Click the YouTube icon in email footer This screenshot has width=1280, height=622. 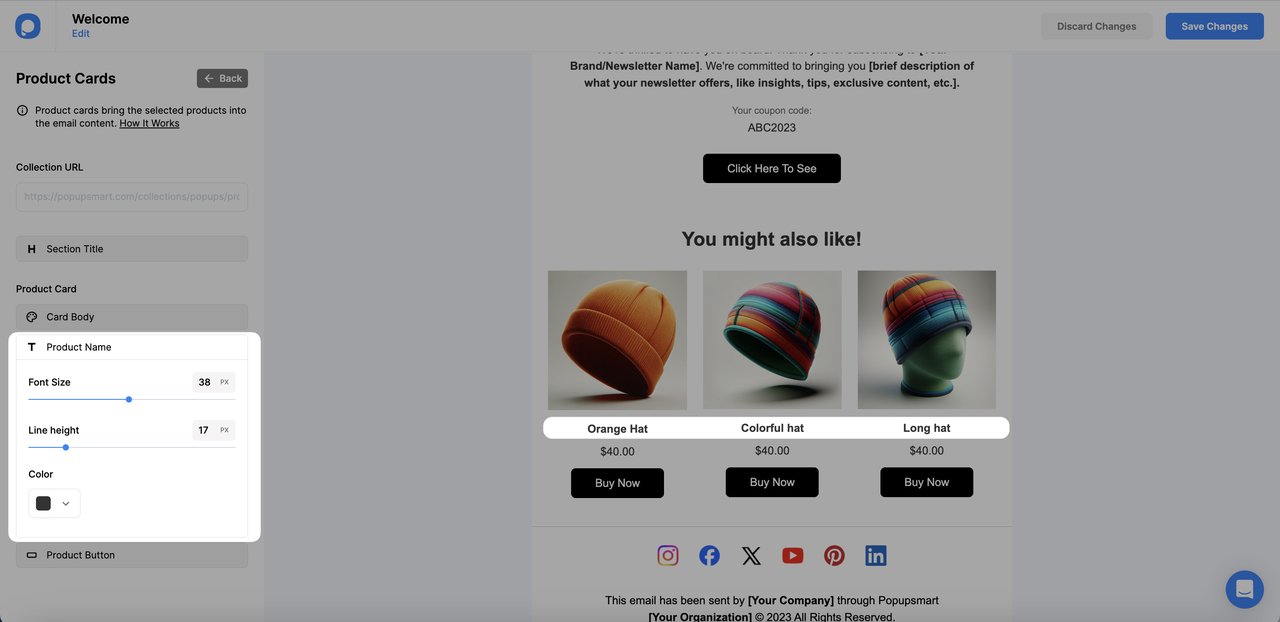coord(793,555)
